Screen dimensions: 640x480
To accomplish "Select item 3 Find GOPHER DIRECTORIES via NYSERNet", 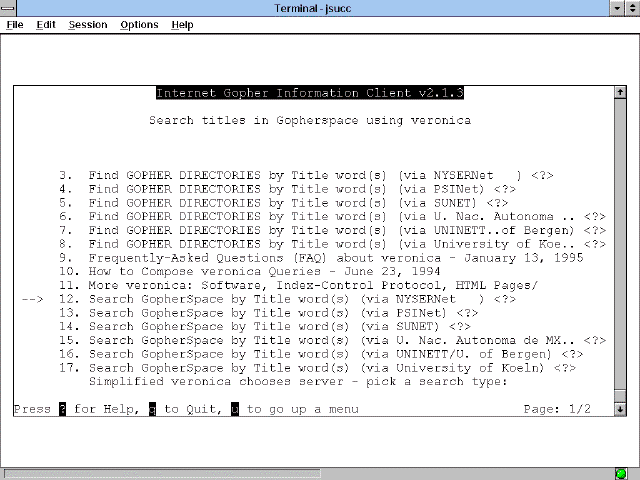I will (306, 176).
